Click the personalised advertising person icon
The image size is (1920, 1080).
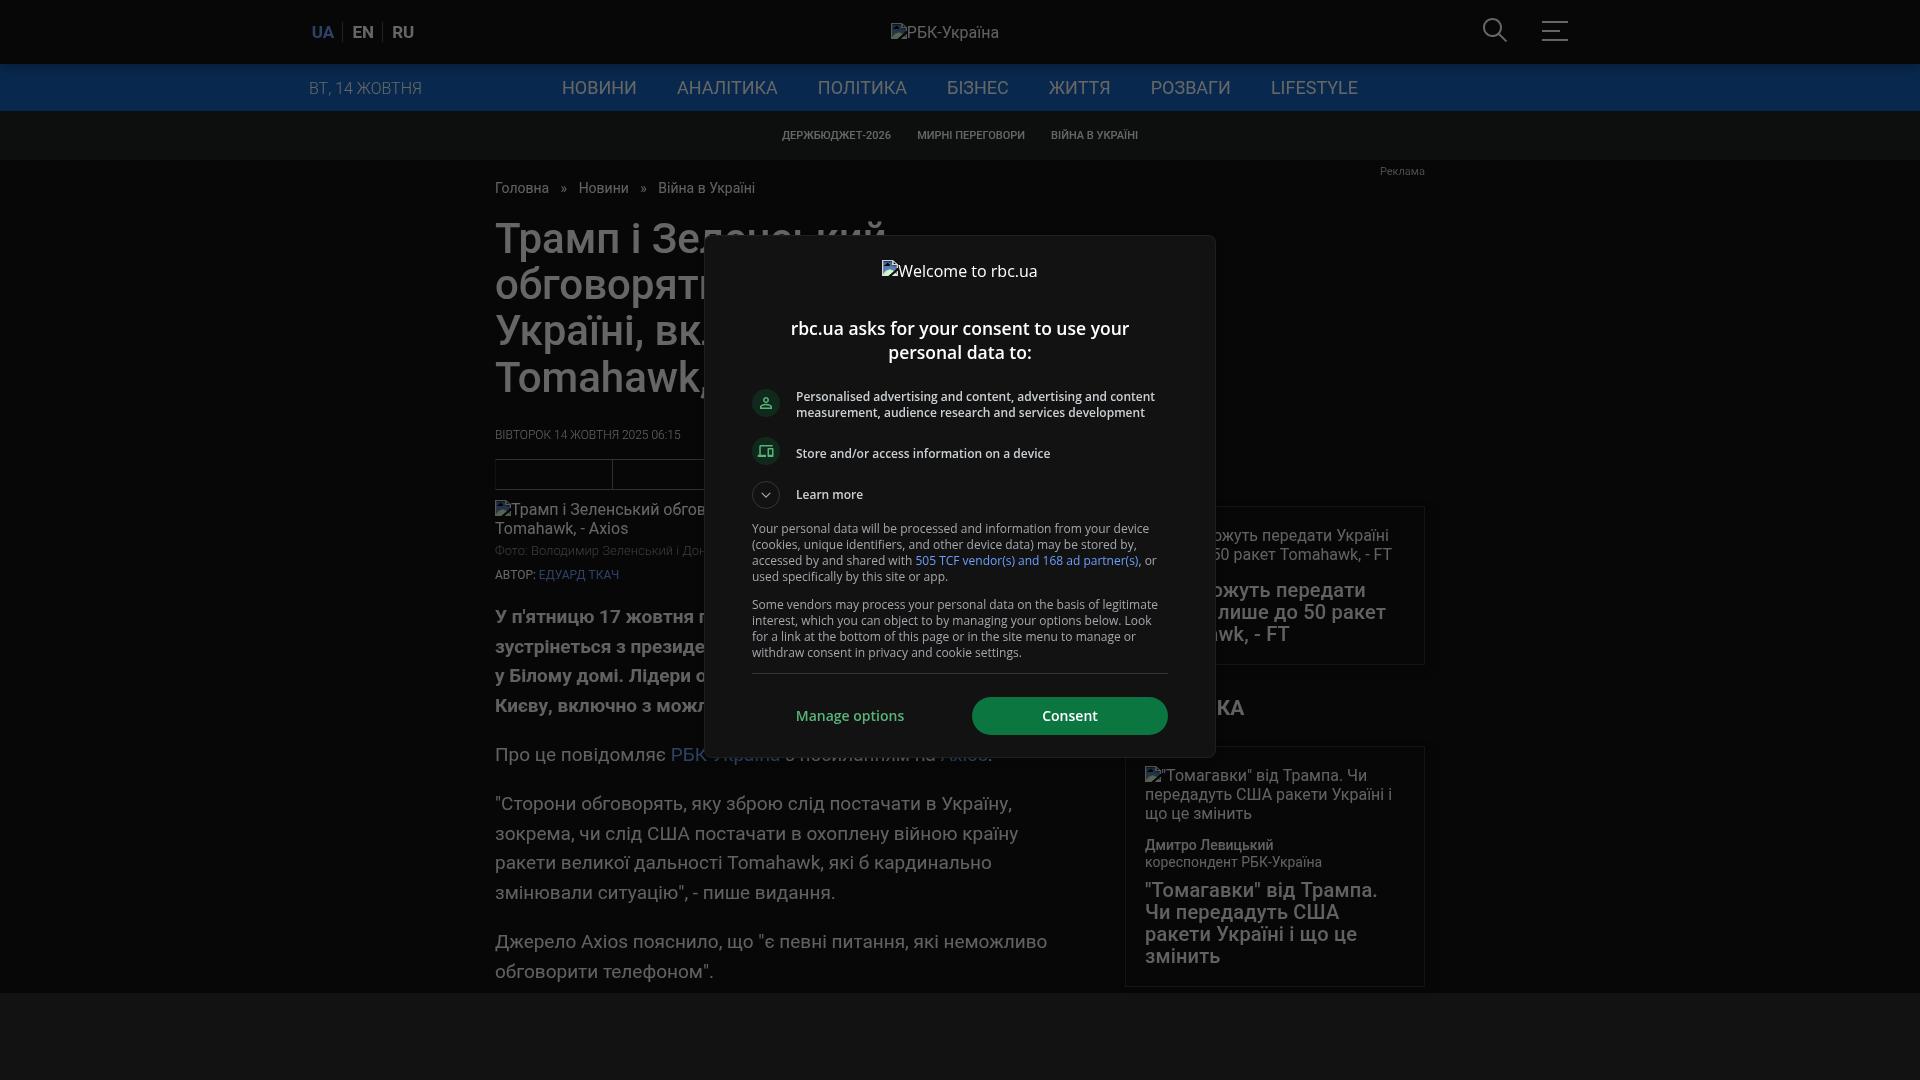tap(766, 403)
